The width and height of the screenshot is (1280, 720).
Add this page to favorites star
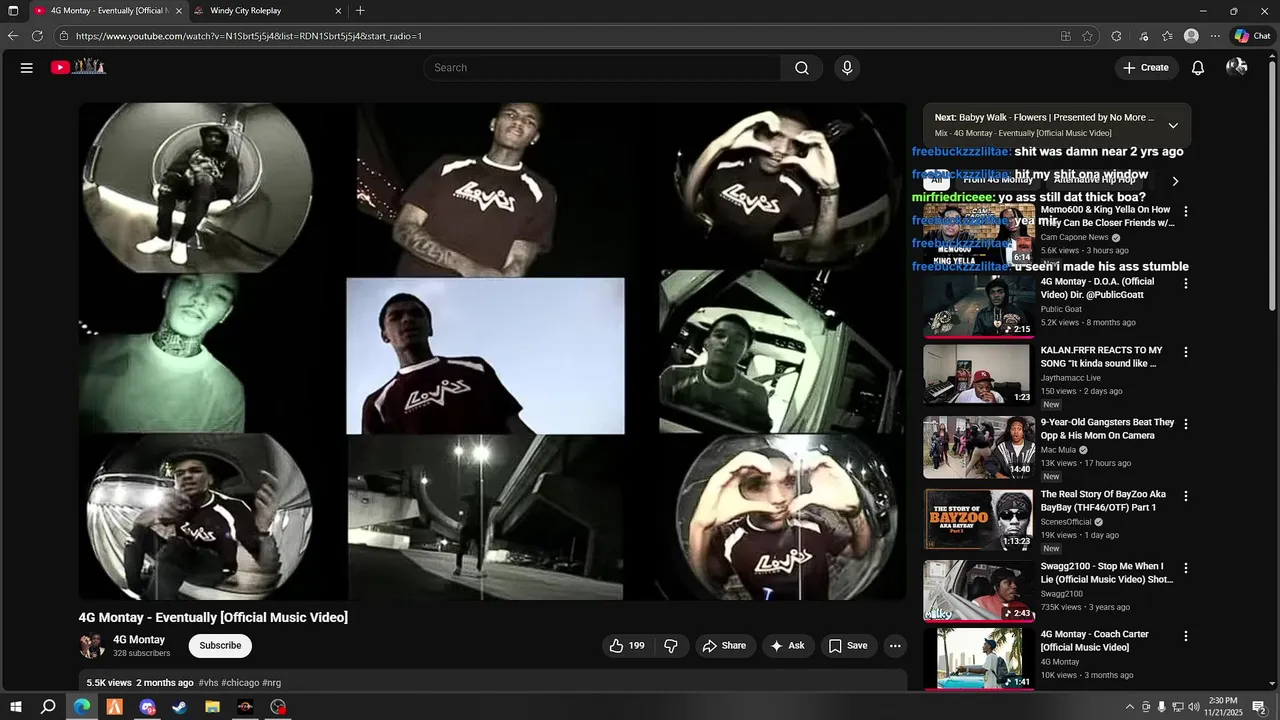pos(1087,36)
